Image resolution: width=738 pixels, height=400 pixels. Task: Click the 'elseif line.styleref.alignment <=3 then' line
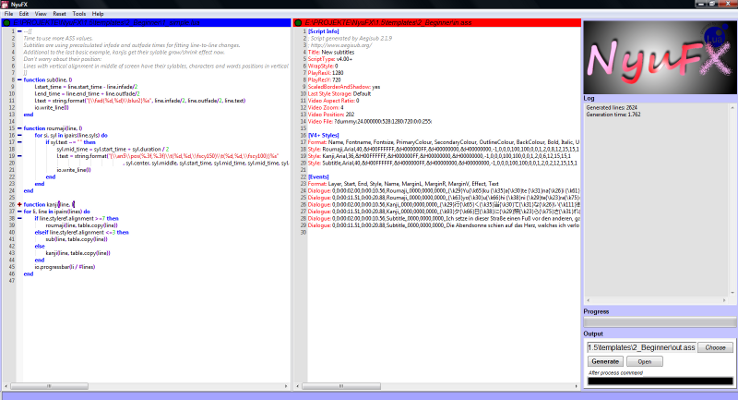(x=81, y=232)
